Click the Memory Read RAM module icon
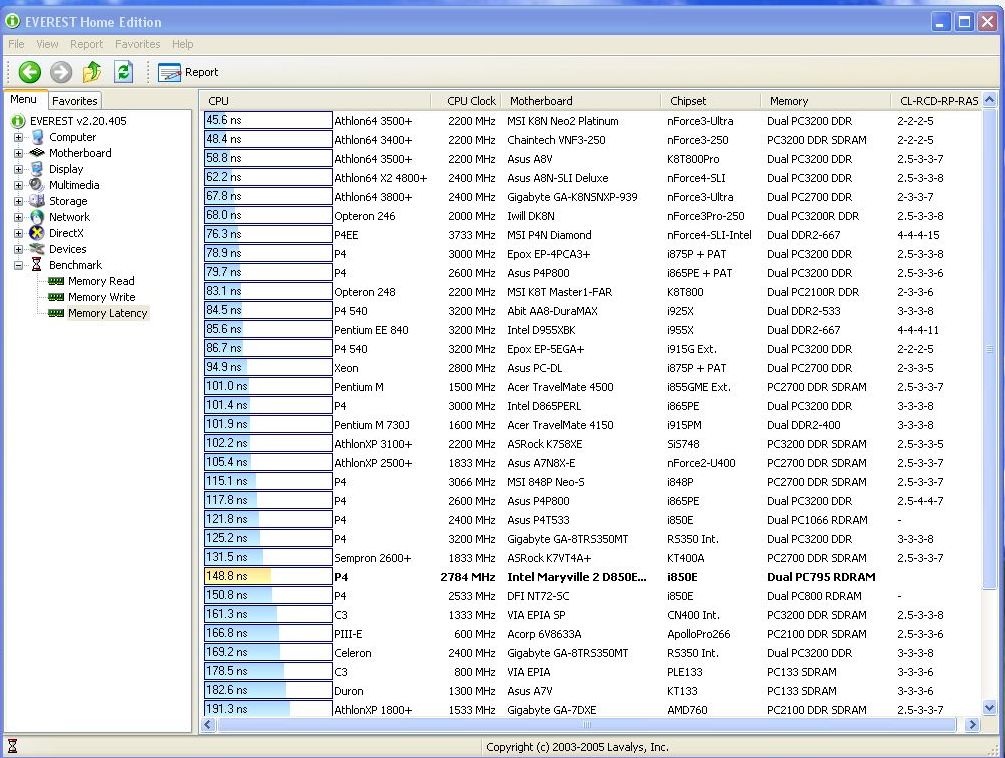Image resolution: width=1005 pixels, height=758 pixels. [x=56, y=281]
